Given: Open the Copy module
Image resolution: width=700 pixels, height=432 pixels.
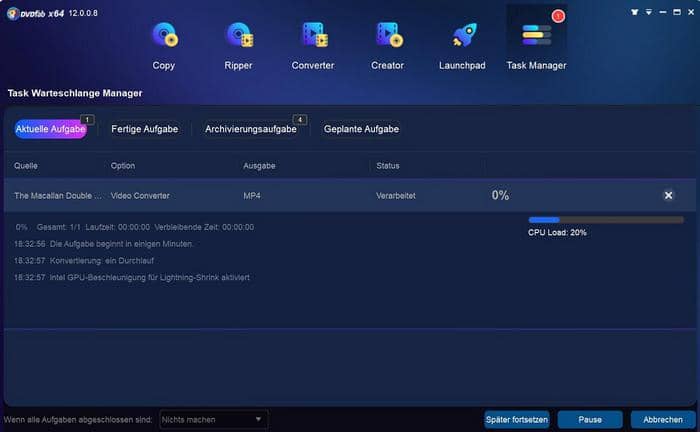Looking at the screenshot, I should point(164,46).
